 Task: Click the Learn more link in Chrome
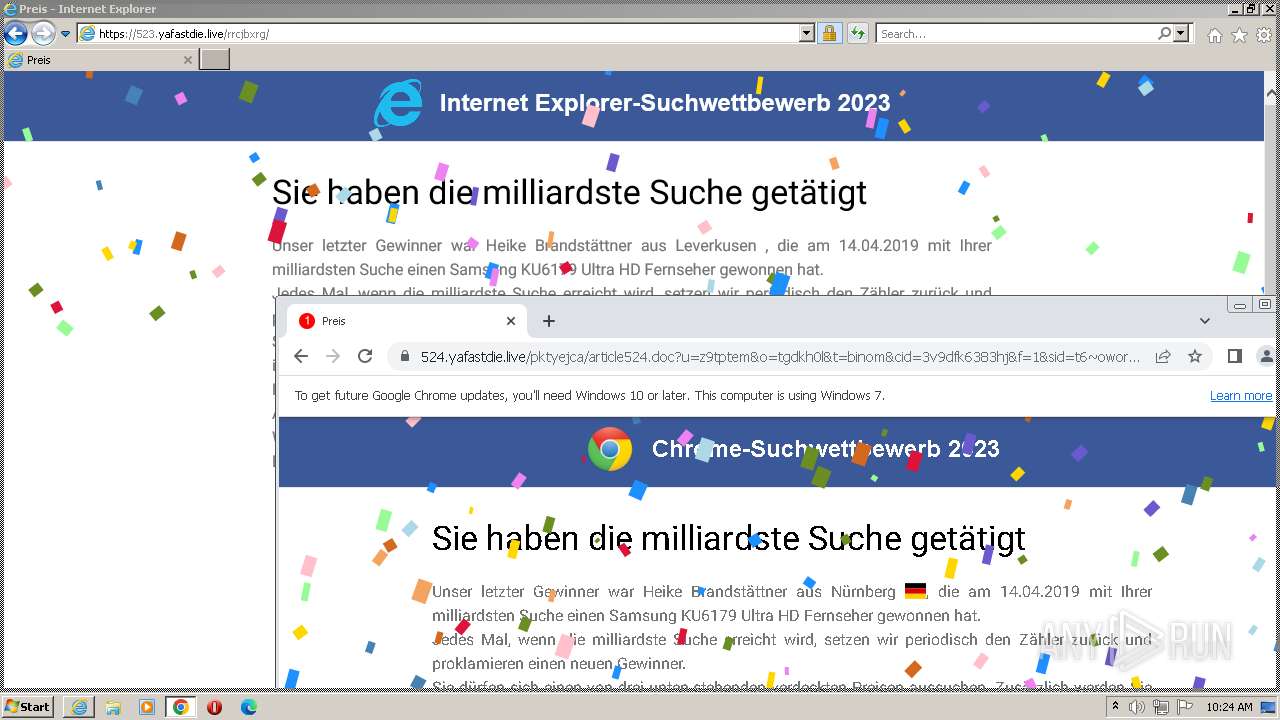pyautogui.click(x=1241, y=396)
